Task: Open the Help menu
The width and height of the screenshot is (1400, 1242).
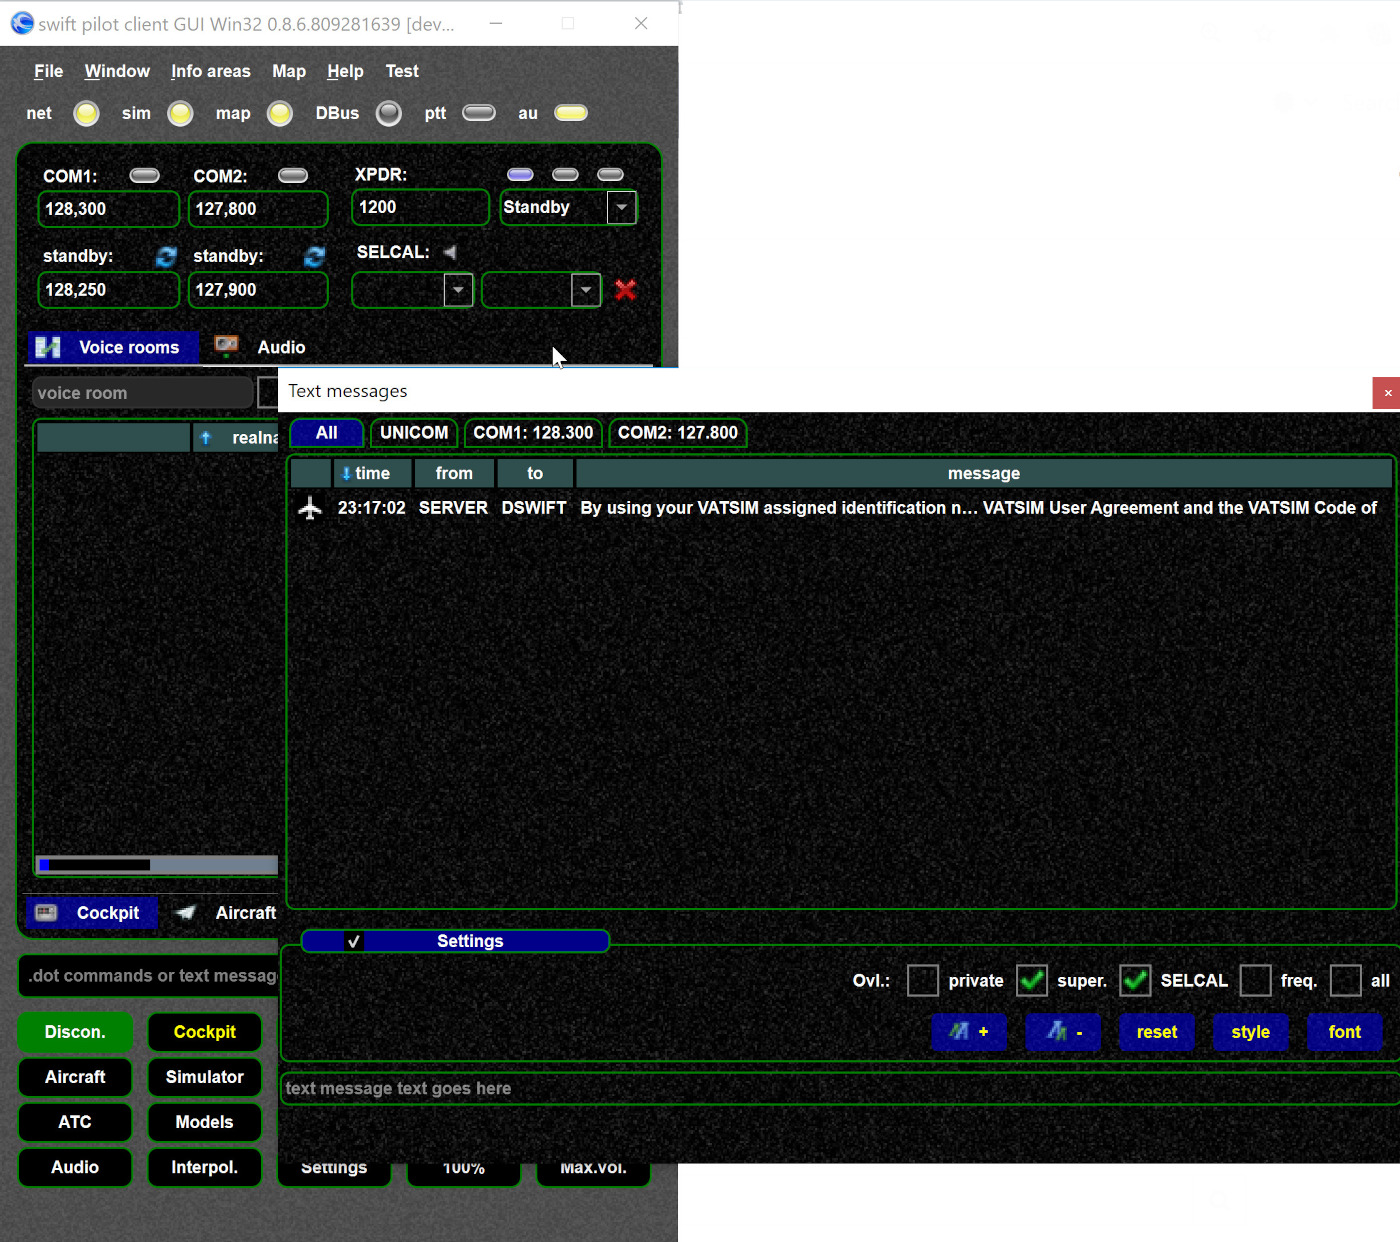Action: (345, 71)
